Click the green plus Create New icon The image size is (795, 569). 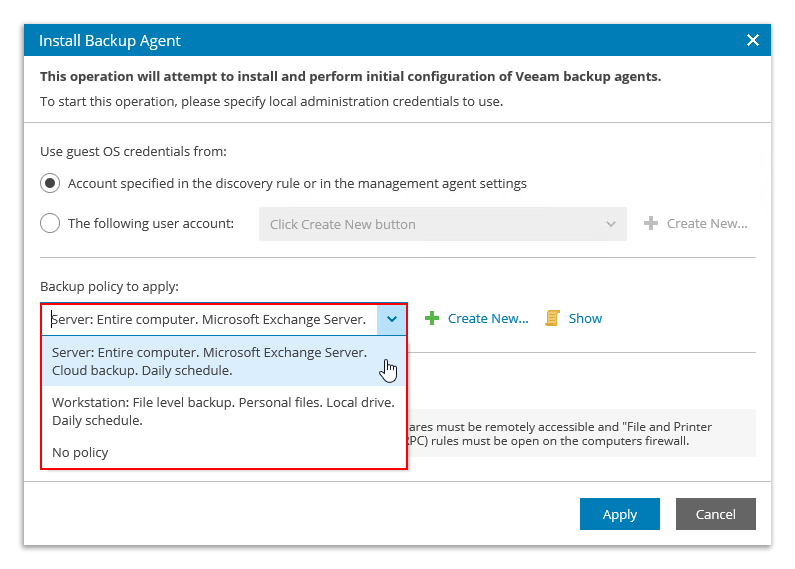432,318
